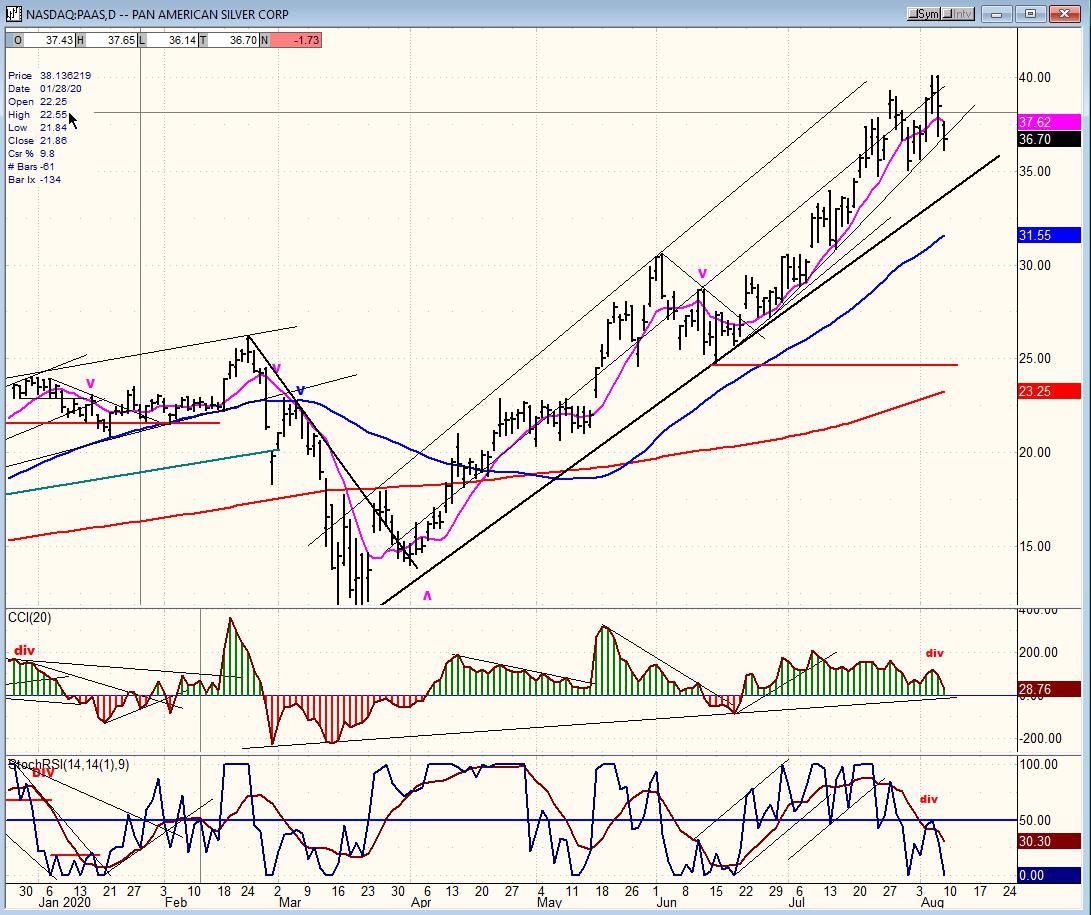Viewport: 1091px width, 915px height.
Task: Click the Jun time axis label
Action: tap(667, 902)
